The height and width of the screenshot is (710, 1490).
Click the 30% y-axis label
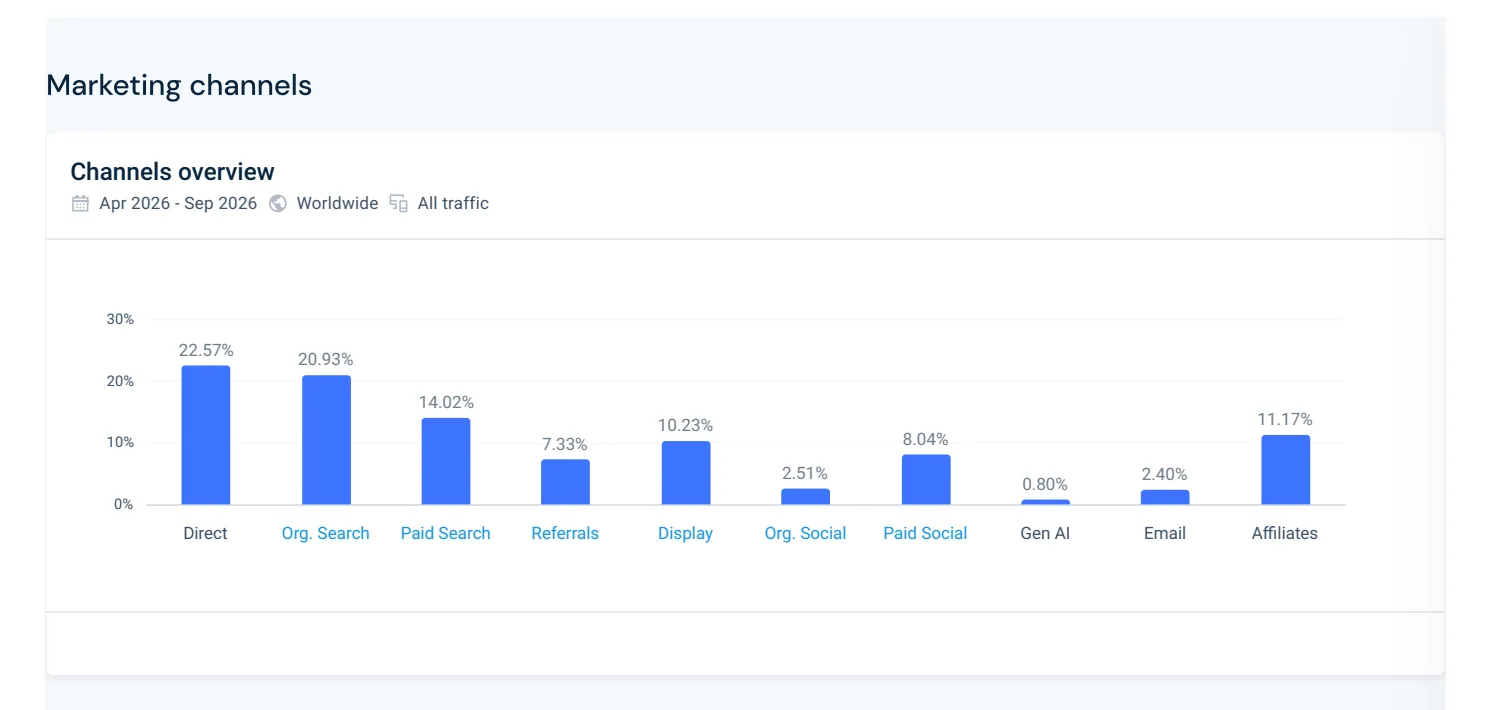tap(120, 319)
